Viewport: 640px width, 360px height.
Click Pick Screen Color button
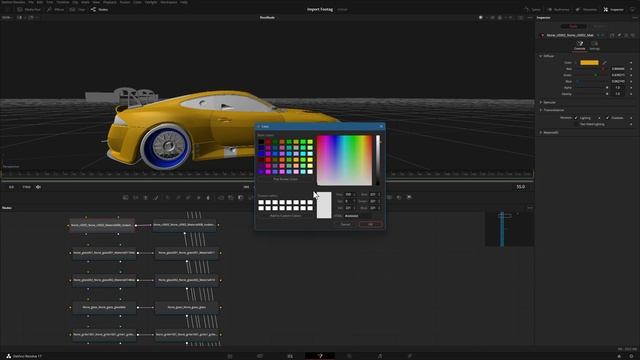click(x=285, y=179)
